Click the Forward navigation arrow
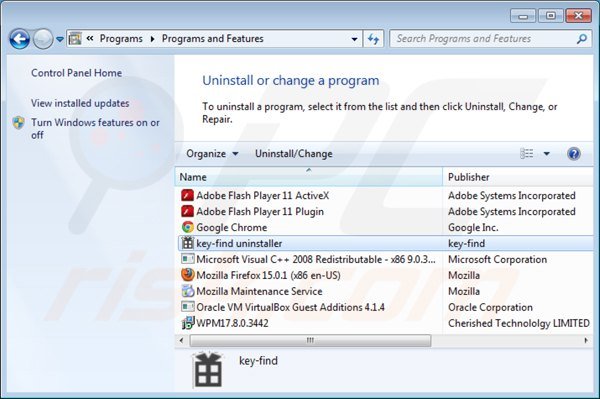The image size is (600, 399). [42, 39]
